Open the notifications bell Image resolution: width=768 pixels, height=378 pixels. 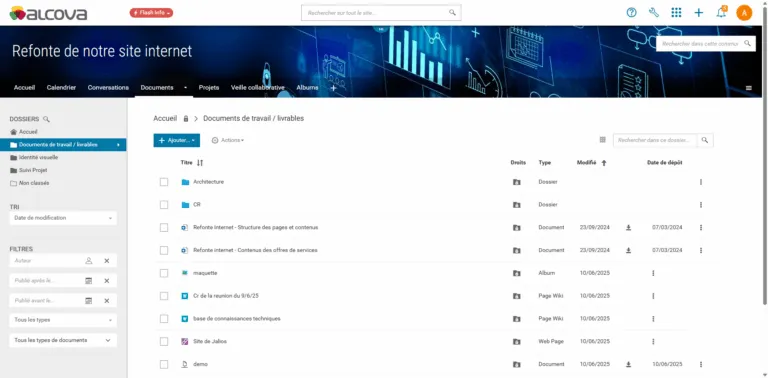tap(721, 13)
